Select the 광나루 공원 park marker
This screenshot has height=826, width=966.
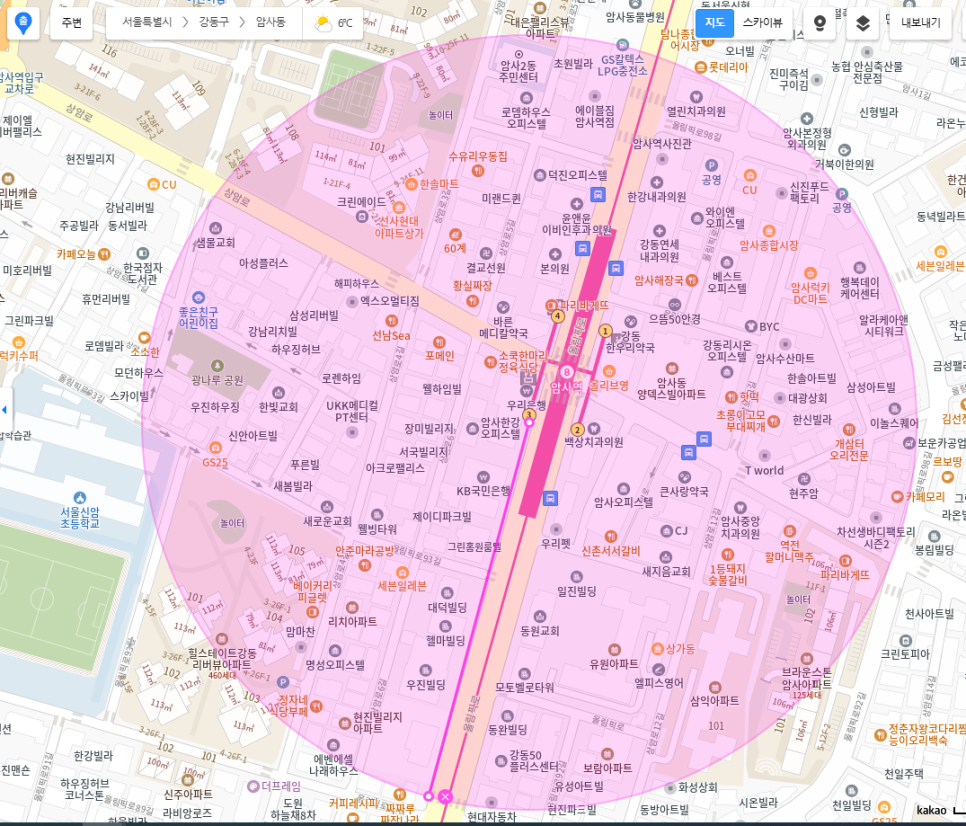coord(217,366)
